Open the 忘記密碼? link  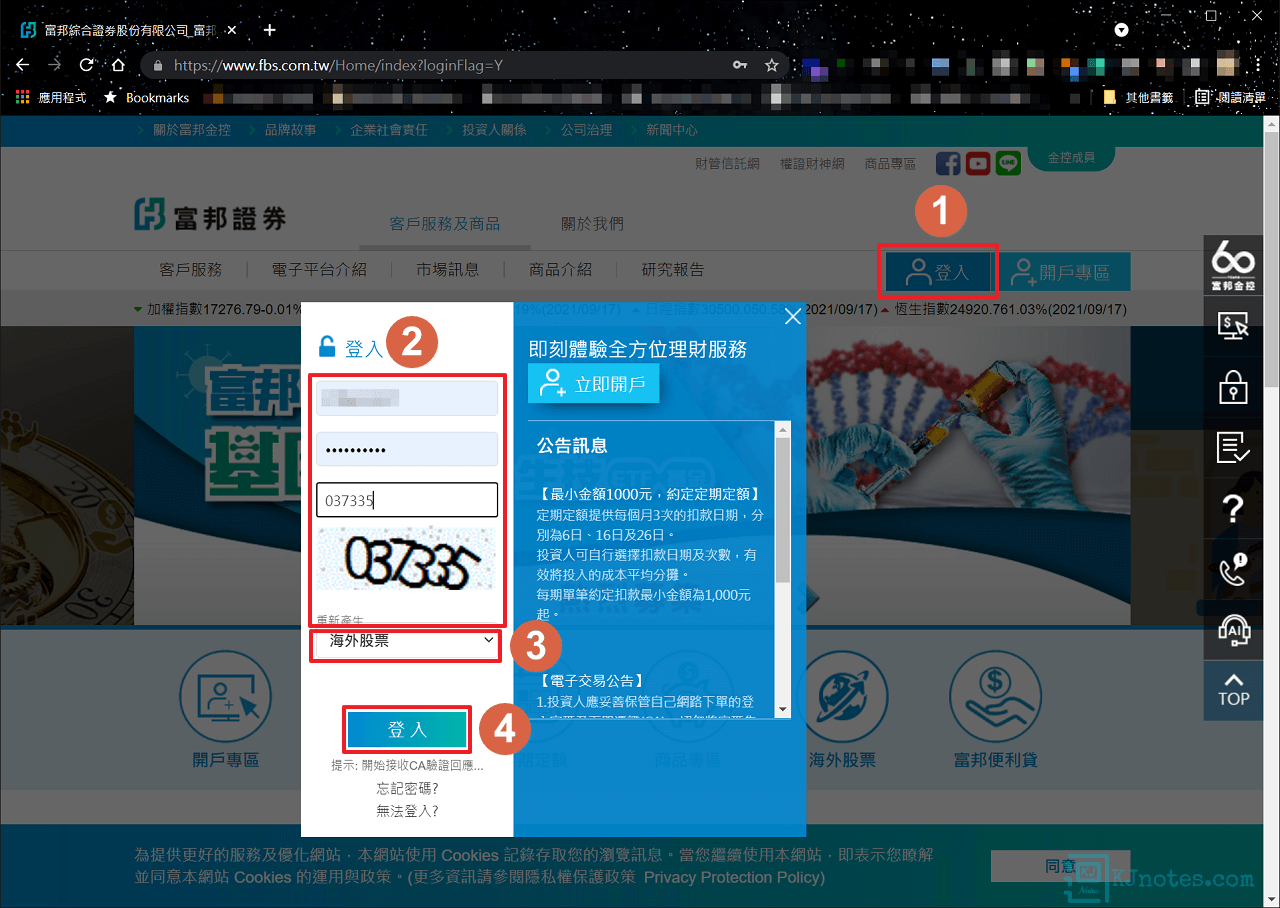407,789
